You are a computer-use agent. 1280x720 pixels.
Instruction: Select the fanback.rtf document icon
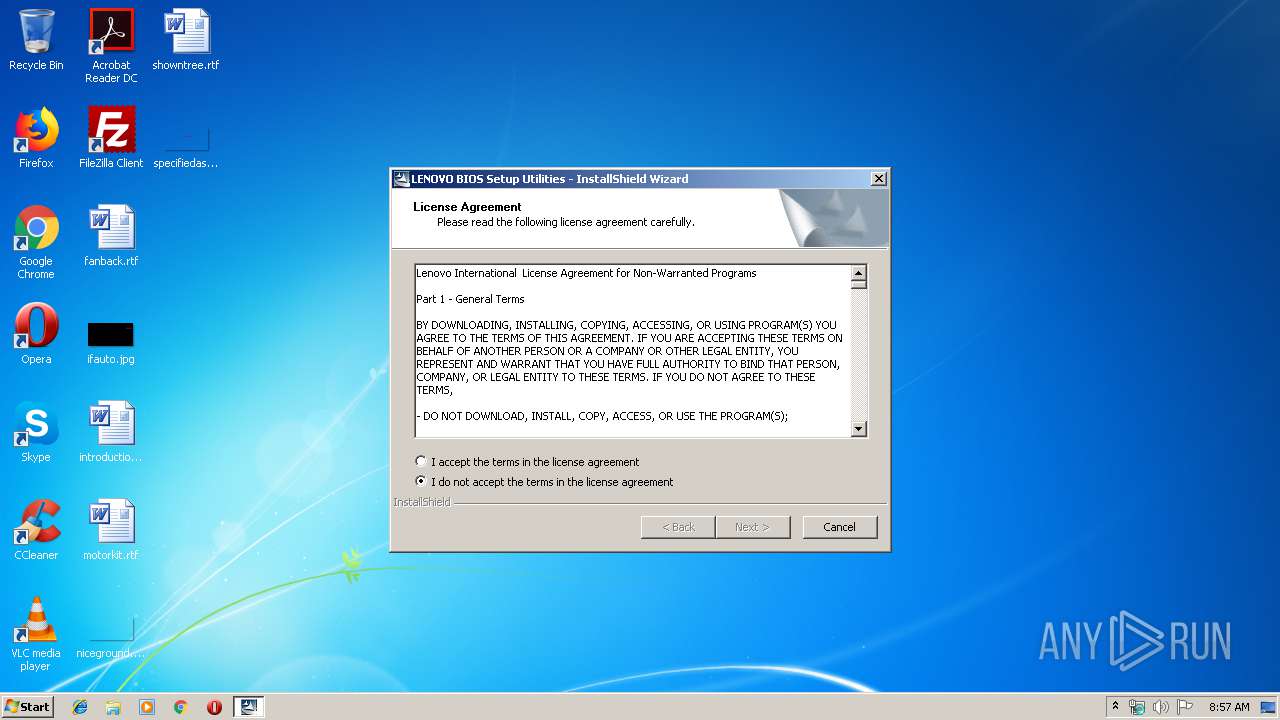111,236
